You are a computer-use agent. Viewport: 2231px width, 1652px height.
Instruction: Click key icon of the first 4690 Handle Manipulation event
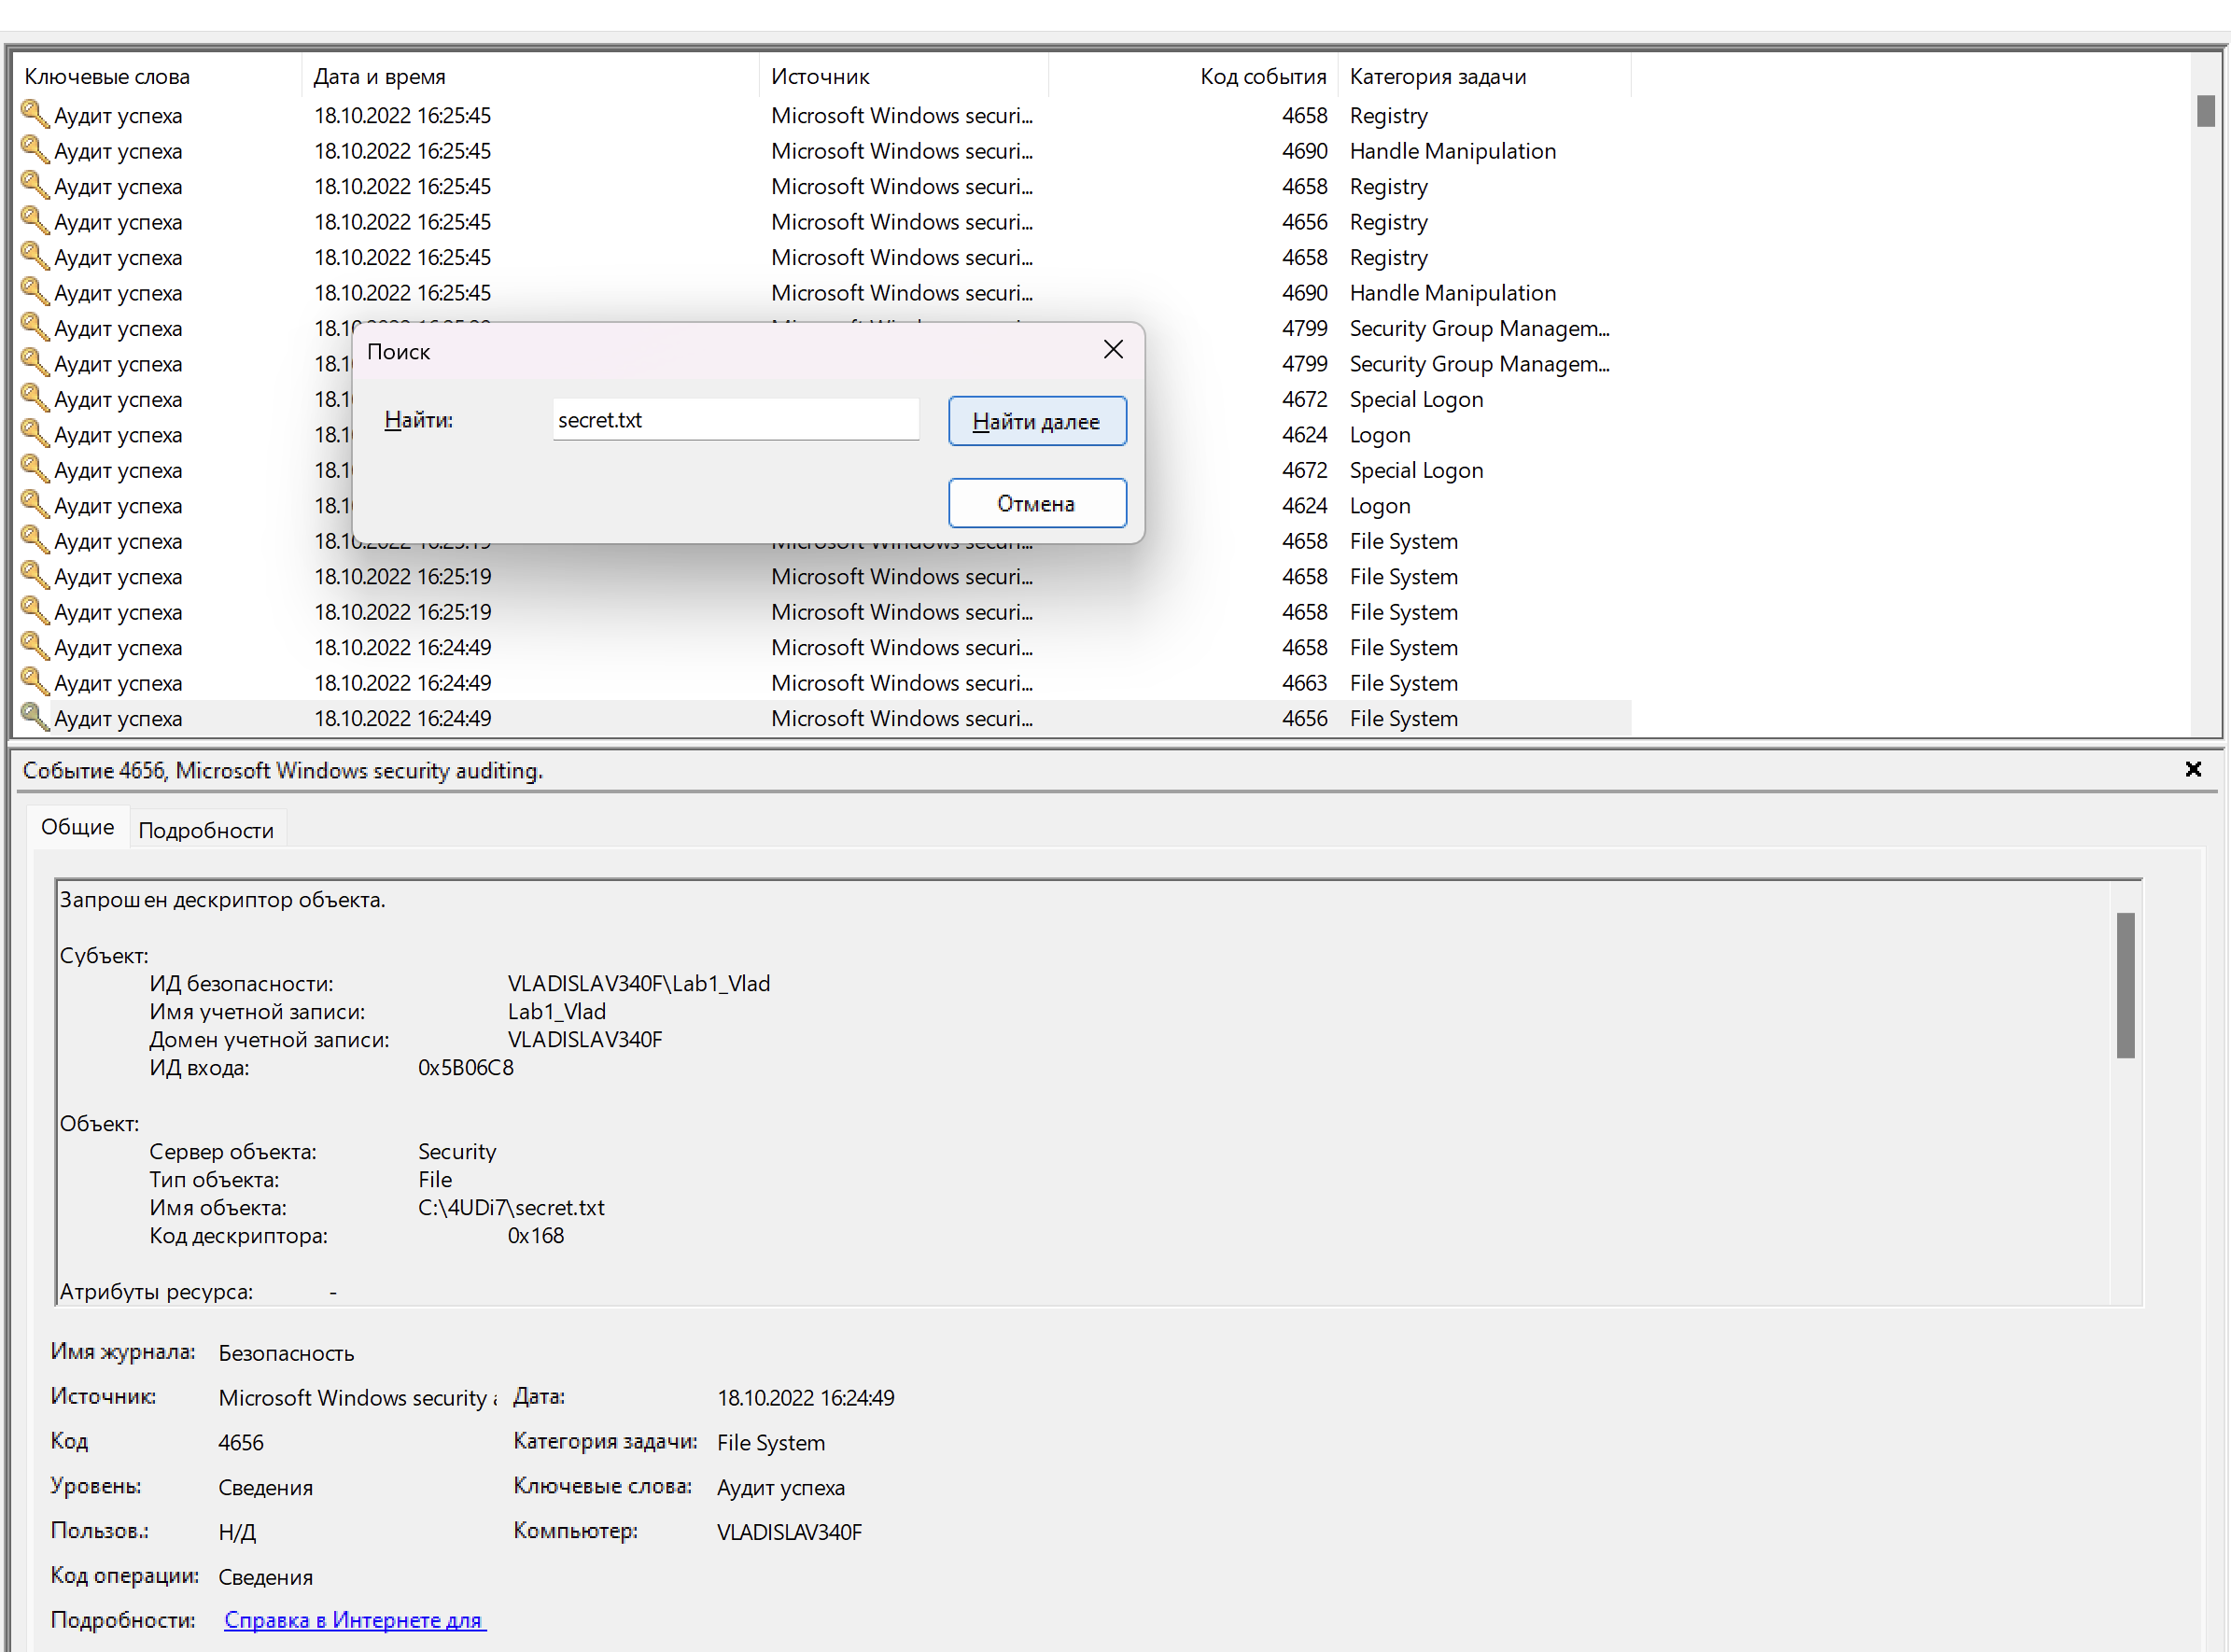coord(34,150)
